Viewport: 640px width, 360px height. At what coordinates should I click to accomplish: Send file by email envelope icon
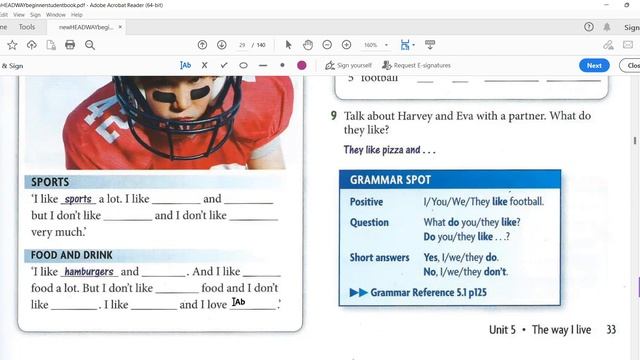point(628,45)
